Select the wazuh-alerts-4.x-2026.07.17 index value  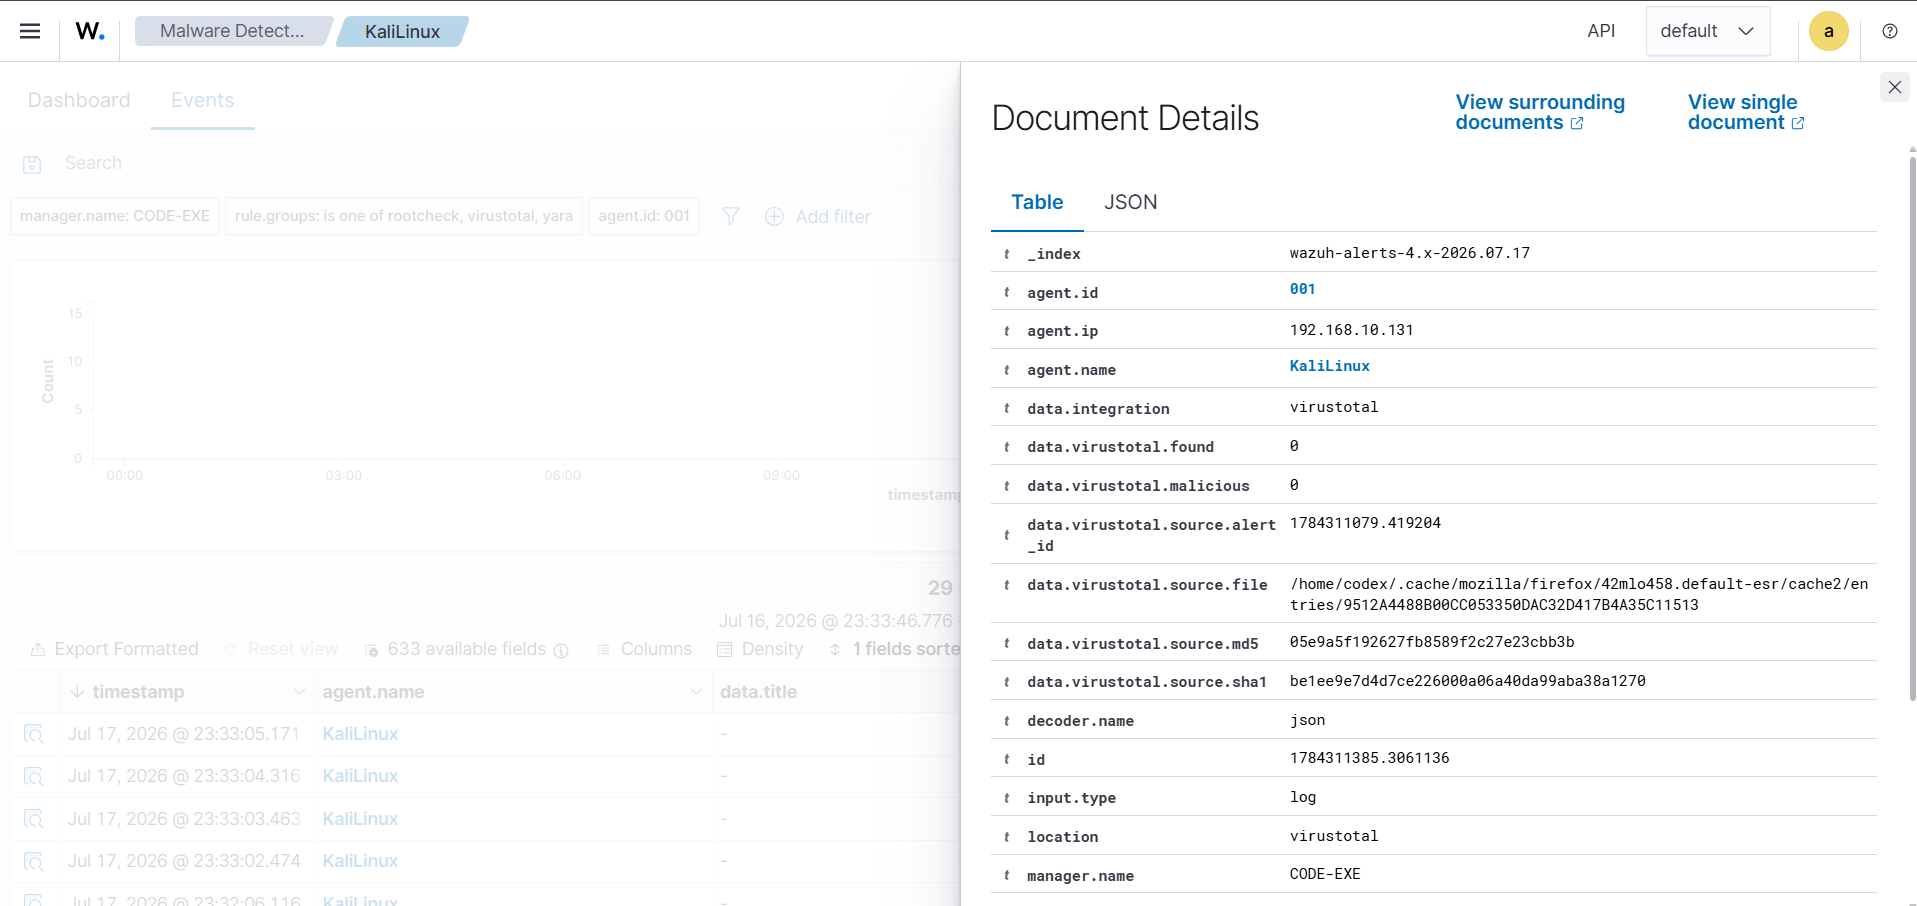pyautogui.click(x=1409, y=253)
